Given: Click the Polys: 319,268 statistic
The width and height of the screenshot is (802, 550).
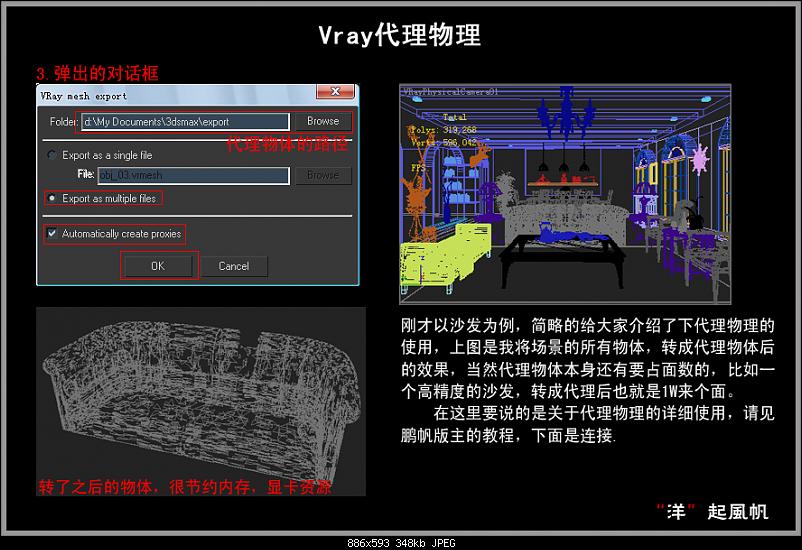Looking at the screenshot, I should pos(442,130).
